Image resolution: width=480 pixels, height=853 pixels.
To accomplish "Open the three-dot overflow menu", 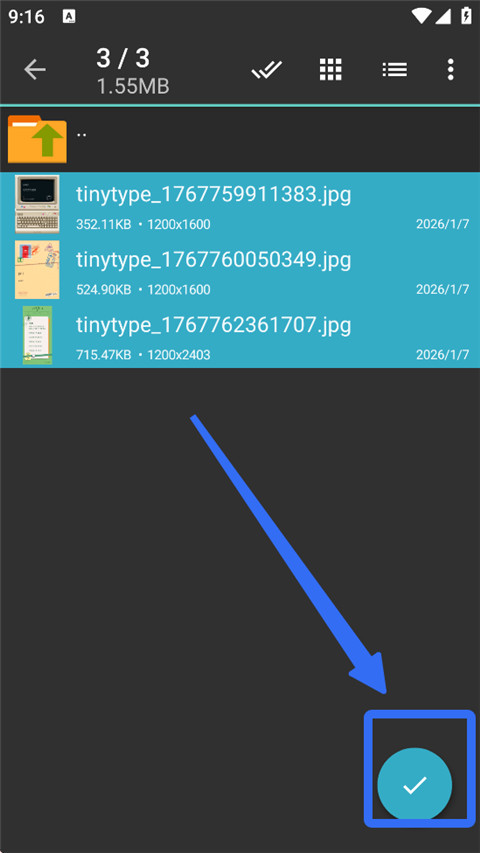I will (450, 70).
